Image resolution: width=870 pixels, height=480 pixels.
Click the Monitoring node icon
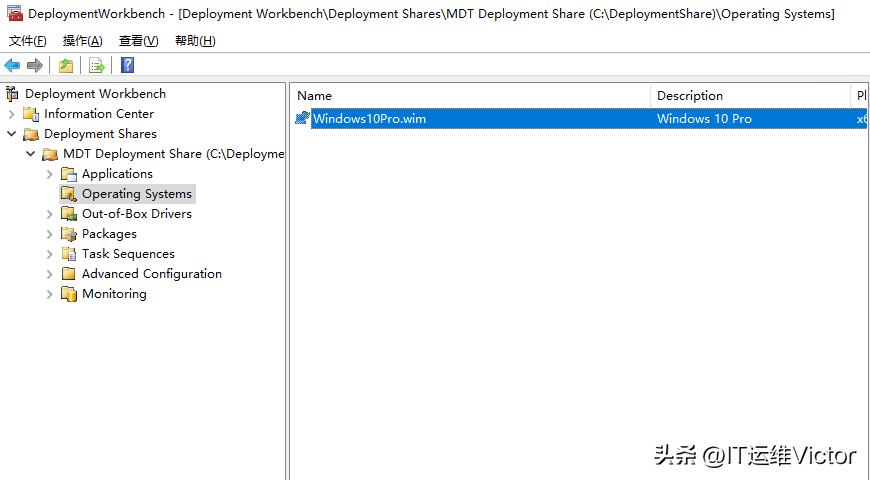(x=69, y=294)
